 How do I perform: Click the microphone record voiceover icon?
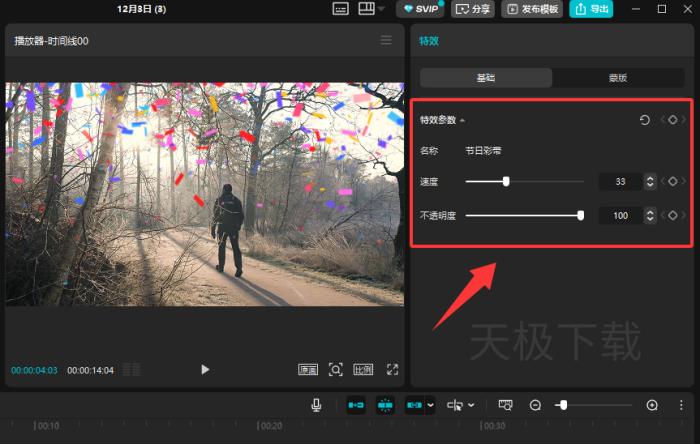316,405
